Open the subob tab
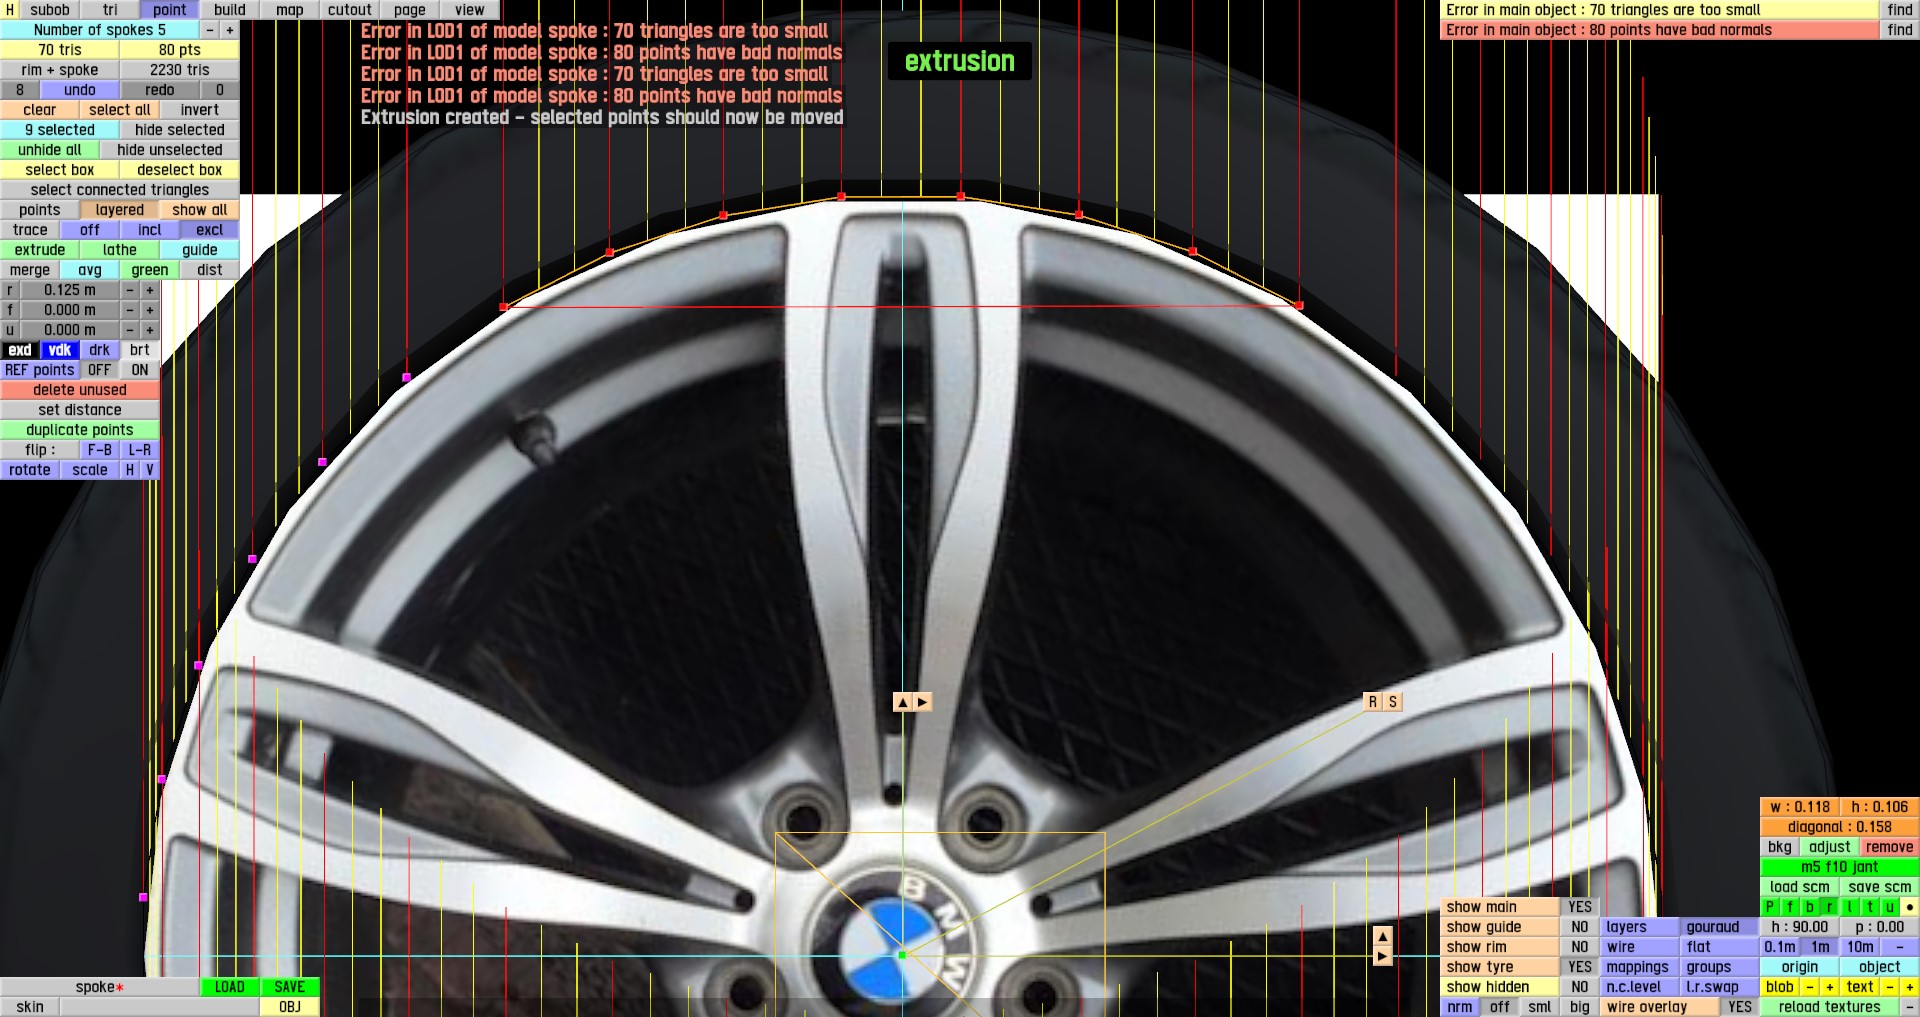 (x=50, y=10)
